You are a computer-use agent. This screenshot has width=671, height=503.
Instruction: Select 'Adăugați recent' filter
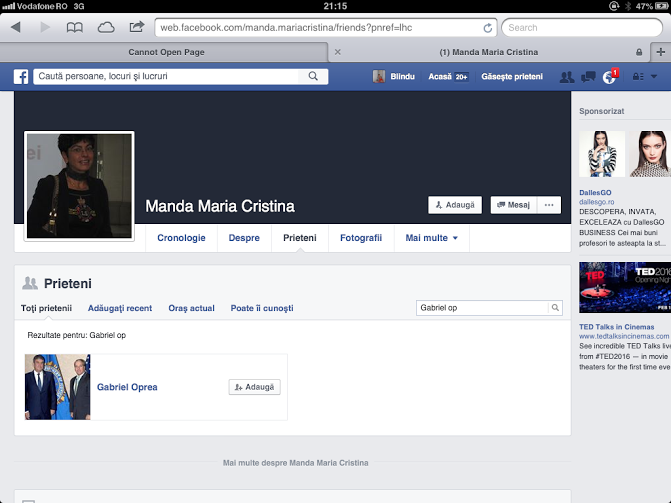point(120,308)
